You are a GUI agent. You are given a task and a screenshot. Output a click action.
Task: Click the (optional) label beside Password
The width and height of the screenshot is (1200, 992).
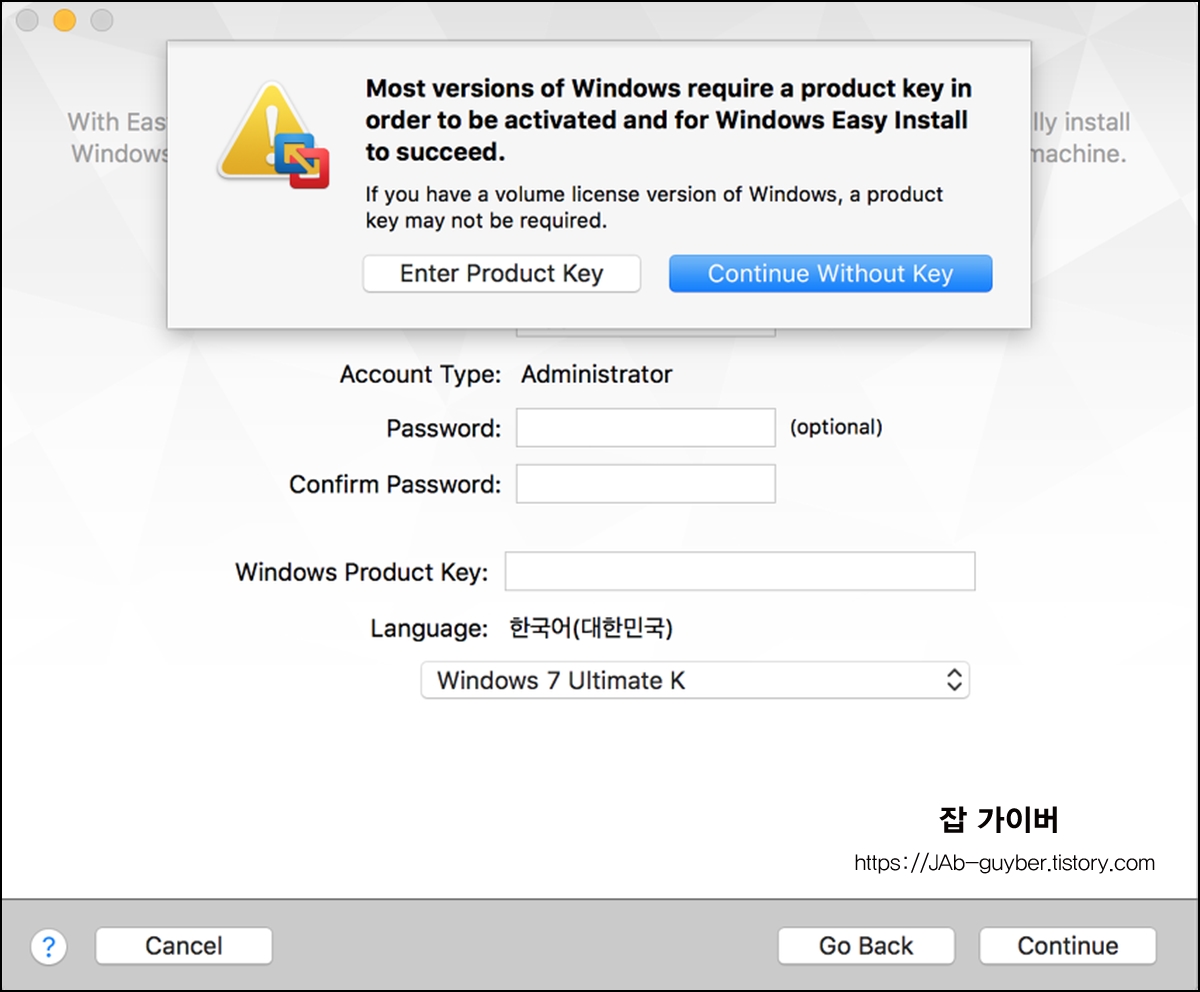pyautogui.click(x=836, y=428)
